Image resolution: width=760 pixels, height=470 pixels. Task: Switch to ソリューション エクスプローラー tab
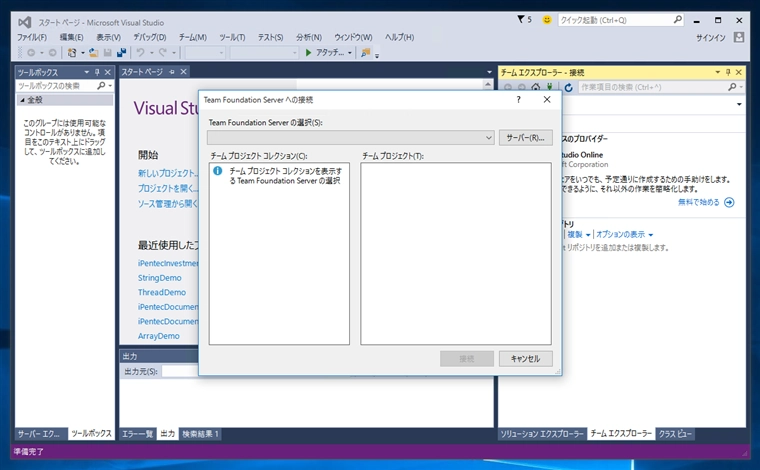pos(542,434)
